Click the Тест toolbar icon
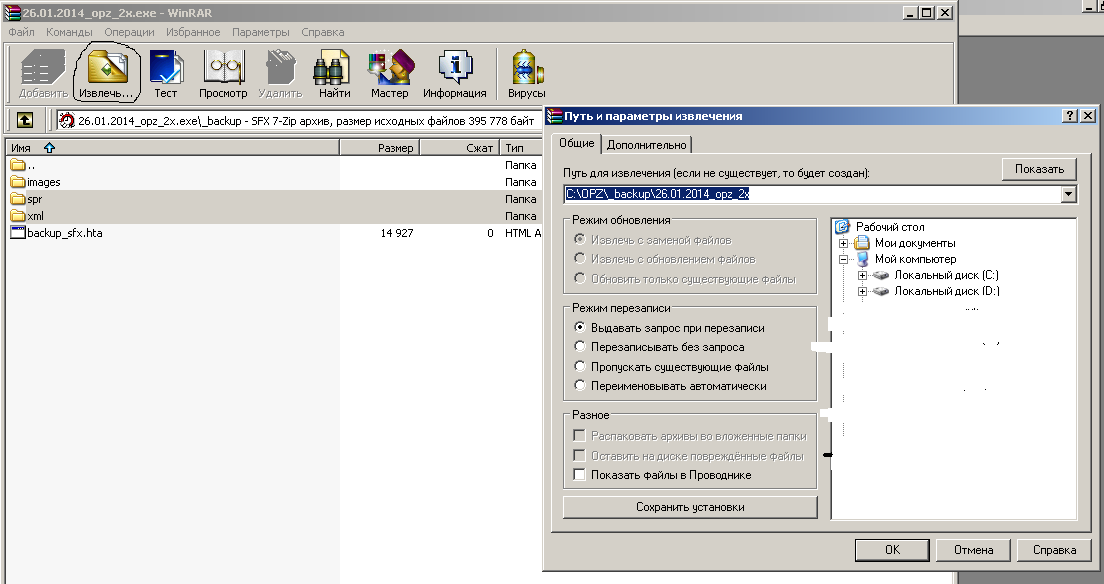Screen dimensions: 1104x584 coord(165,70)
